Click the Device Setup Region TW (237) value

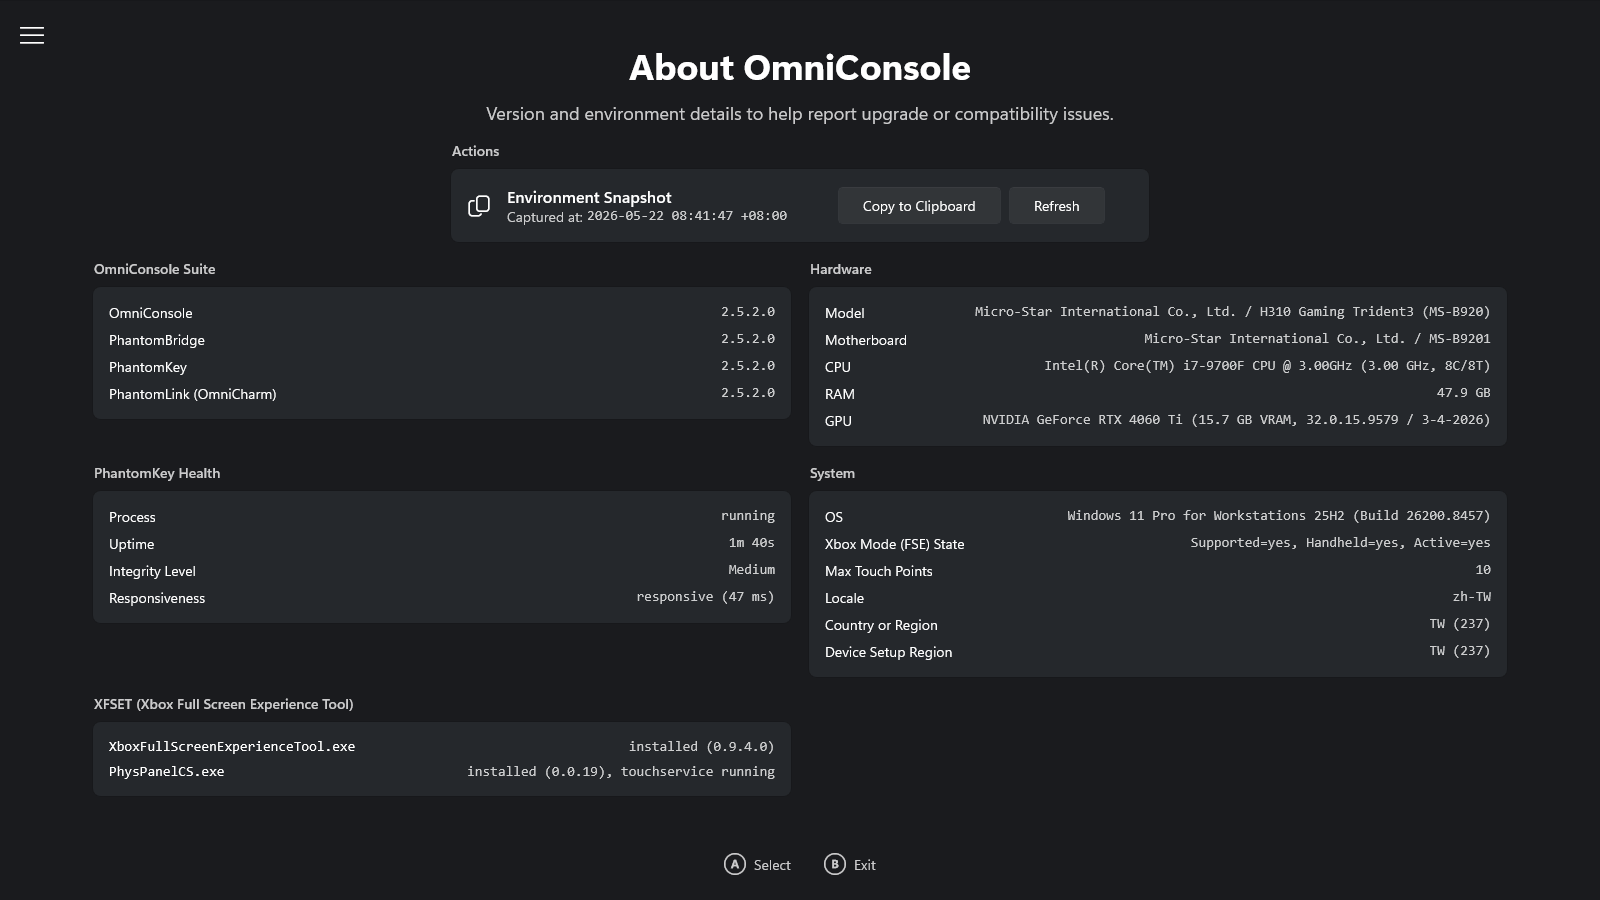pos(1460,651)
